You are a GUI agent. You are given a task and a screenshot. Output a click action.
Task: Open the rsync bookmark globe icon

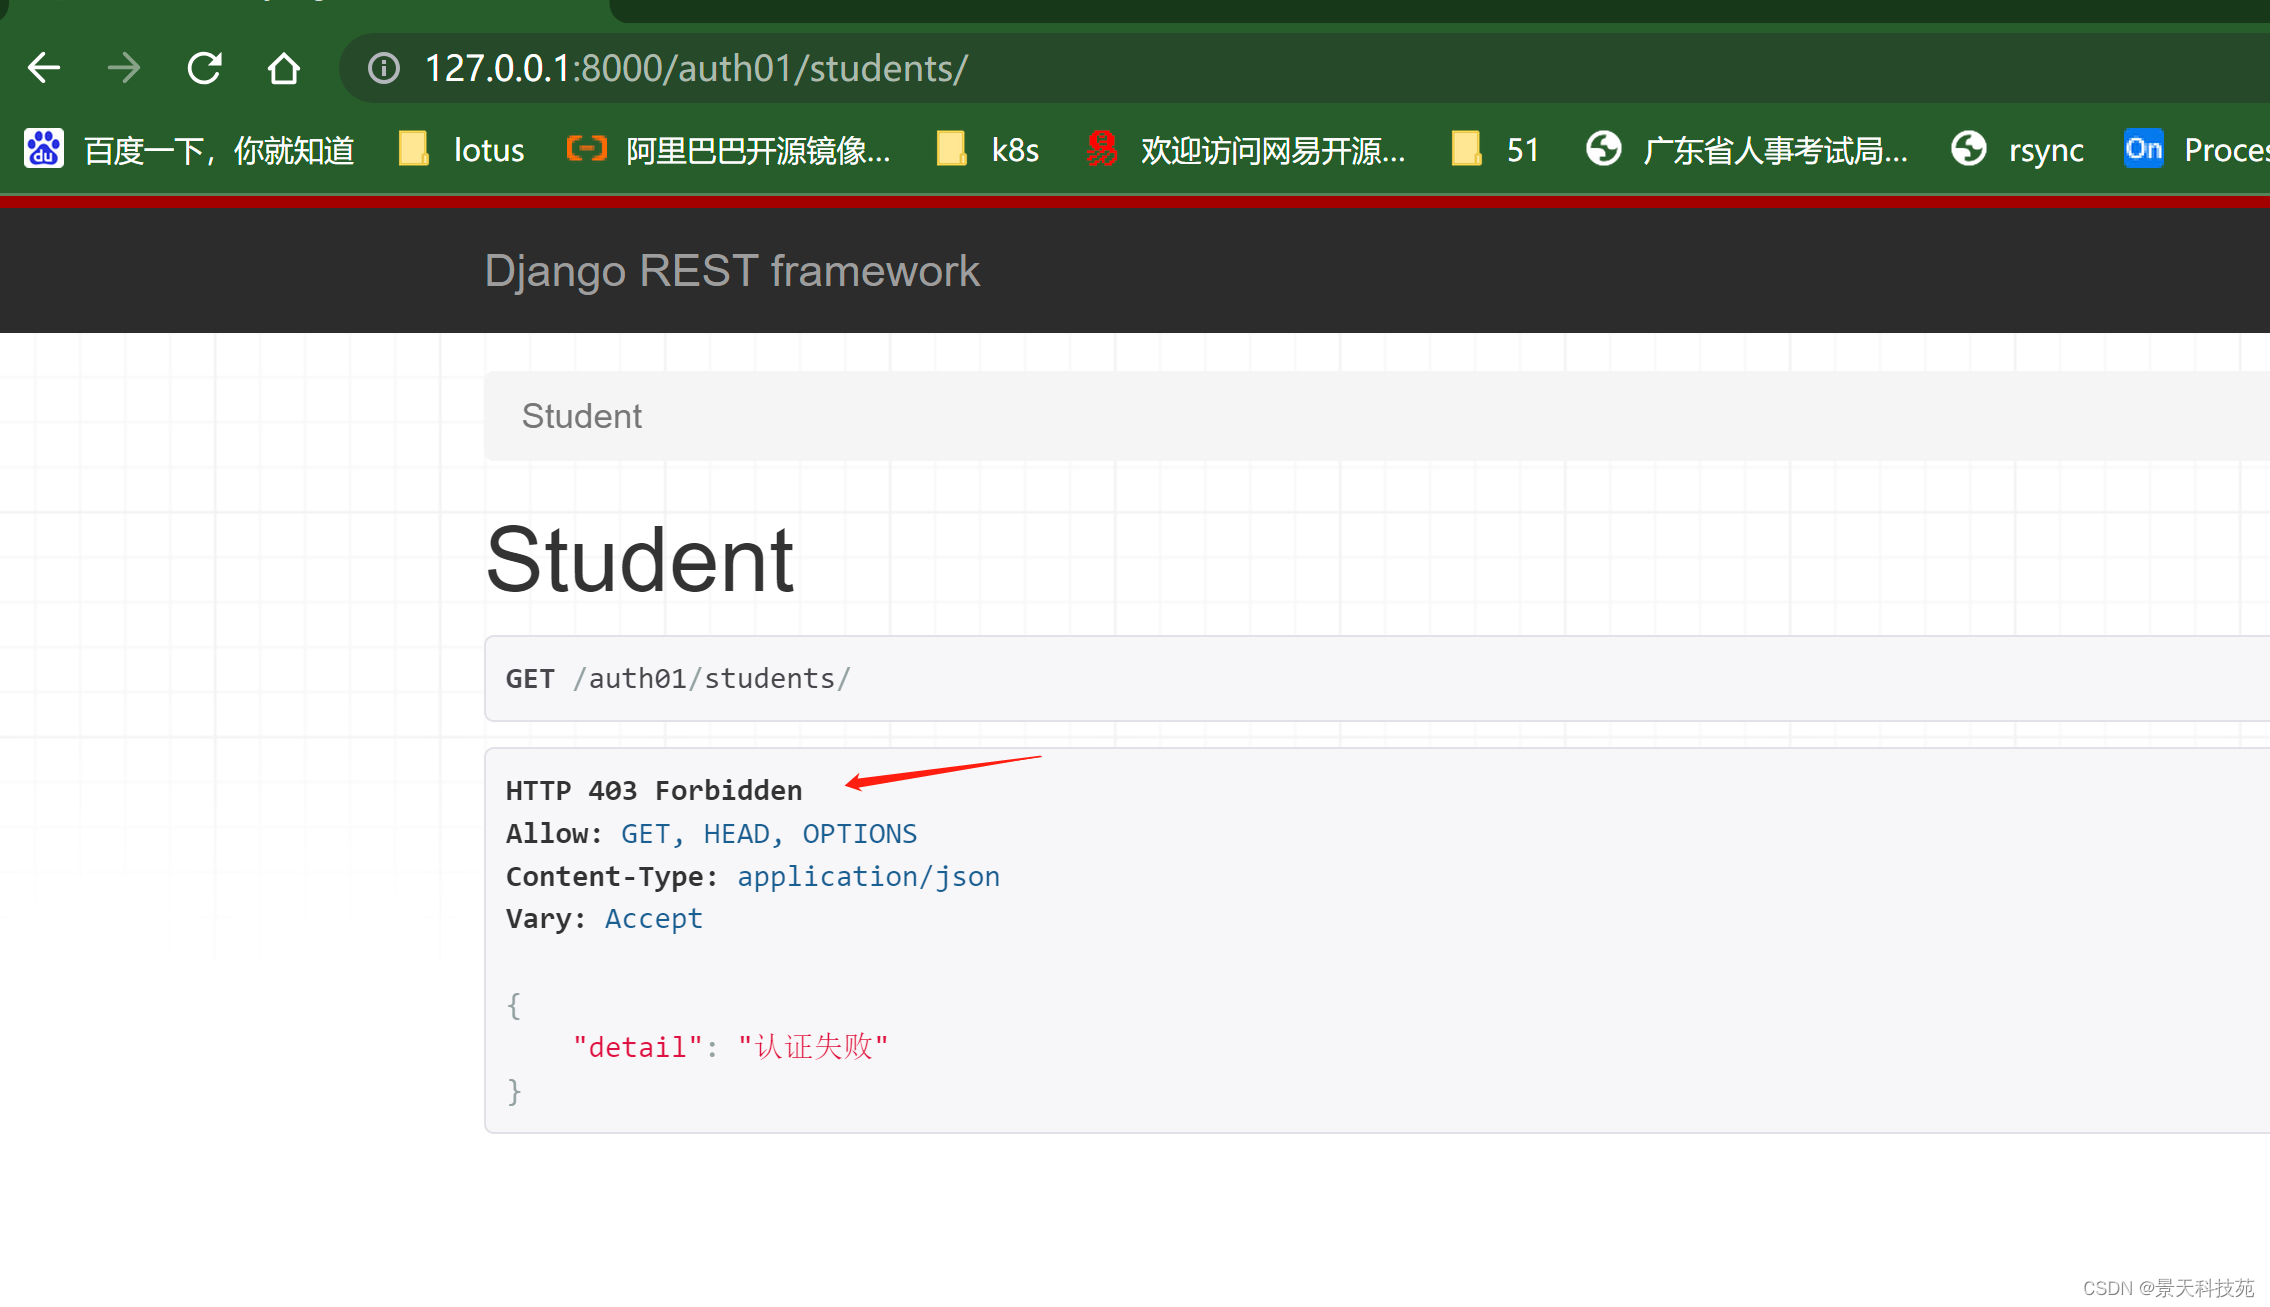[1969, 149]
